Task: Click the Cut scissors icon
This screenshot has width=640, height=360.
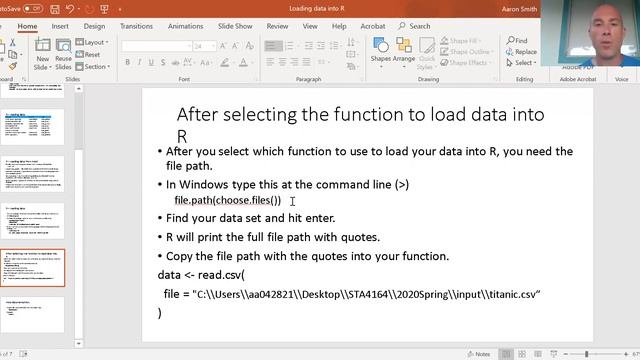Action: click(13, 42)
